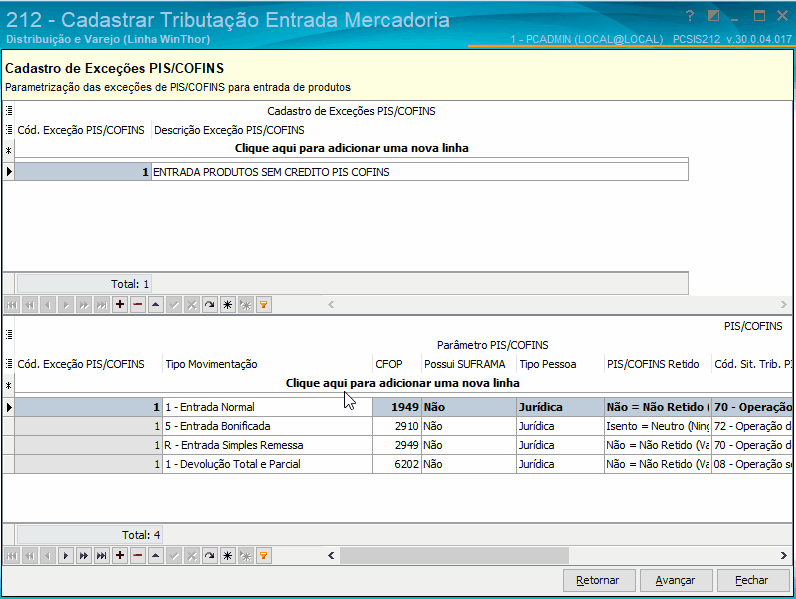Click CFOP cell 2910
This screenshot has height=599, width=796.
tap(397, 426)
